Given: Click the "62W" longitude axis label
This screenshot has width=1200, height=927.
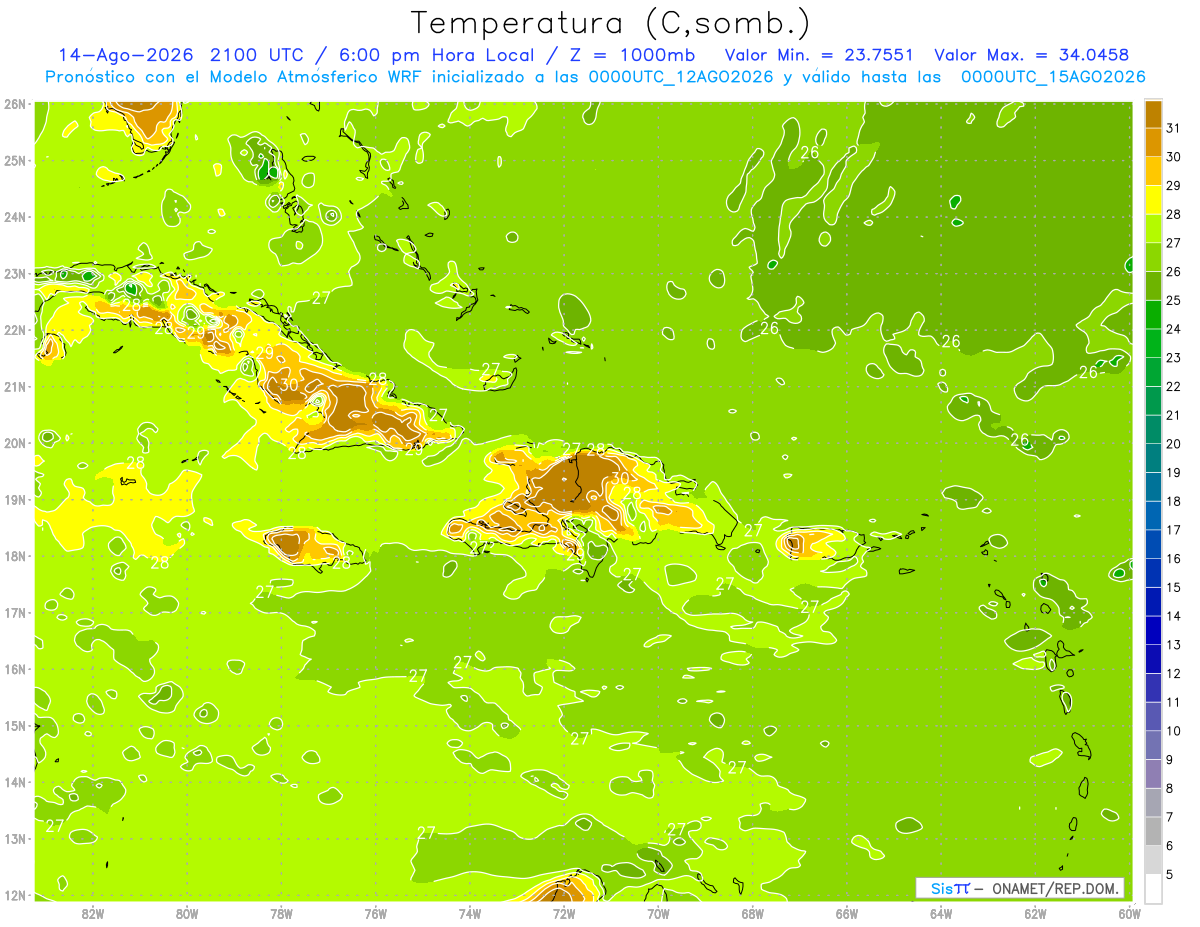Looking at the screenshot, I should [x=1036, y=913].
